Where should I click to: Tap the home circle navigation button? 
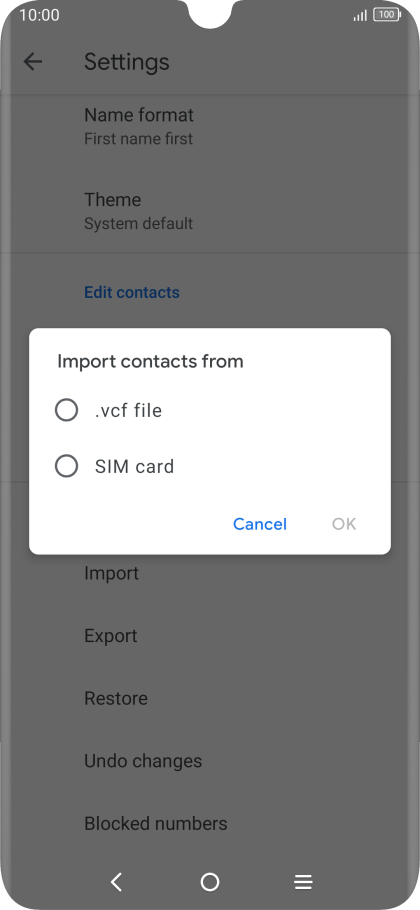tap(210, 882)
